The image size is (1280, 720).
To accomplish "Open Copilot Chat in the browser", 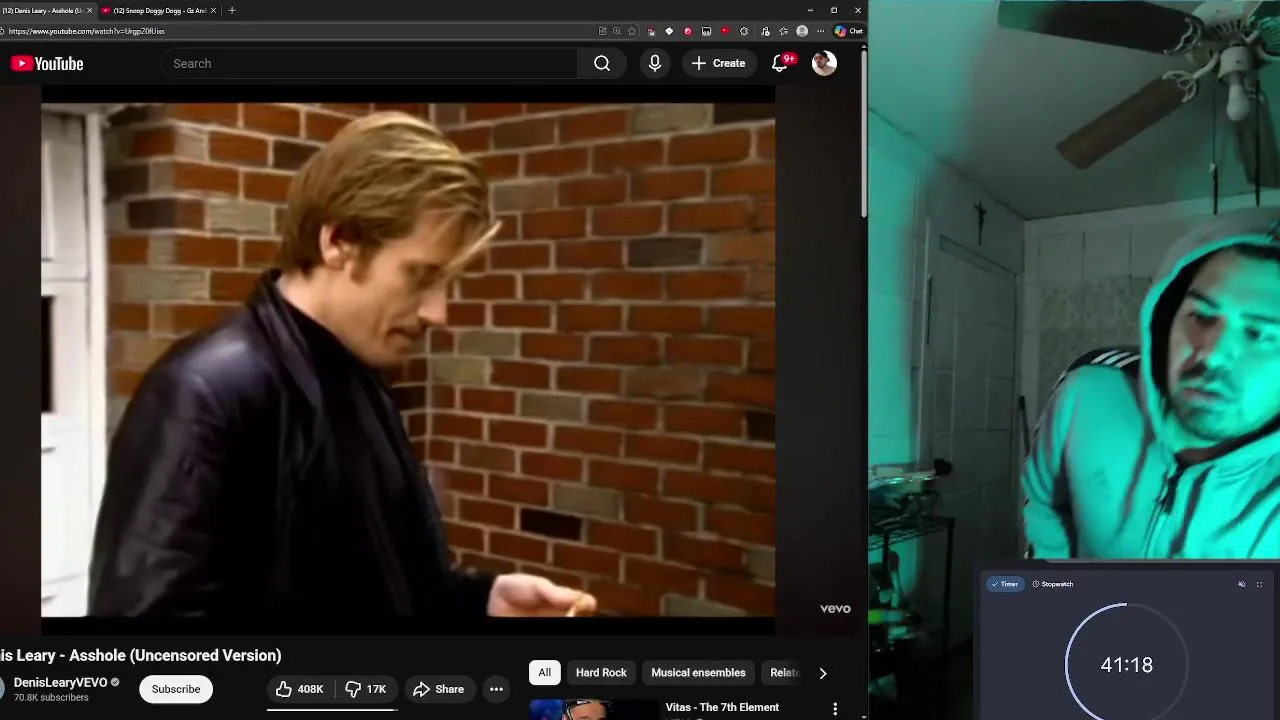I will (849, 31).
